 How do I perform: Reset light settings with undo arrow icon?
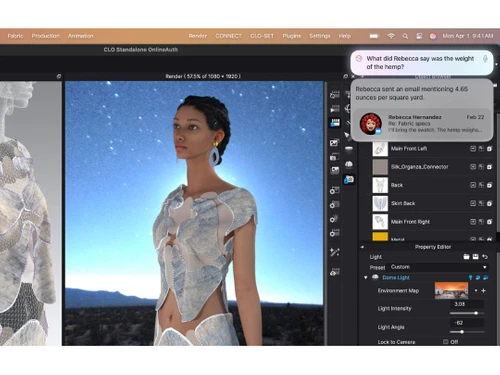pos(485,256)
